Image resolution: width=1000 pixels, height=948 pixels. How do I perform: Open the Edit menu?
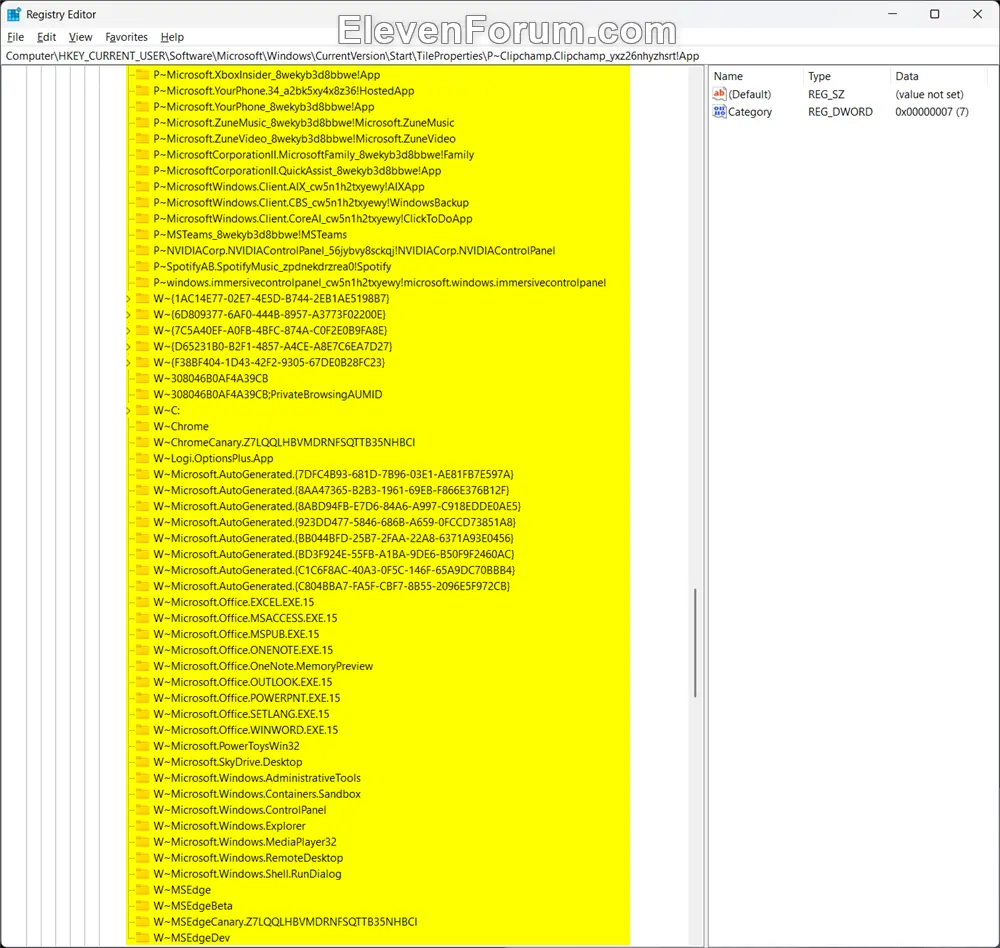pos(47,37)
